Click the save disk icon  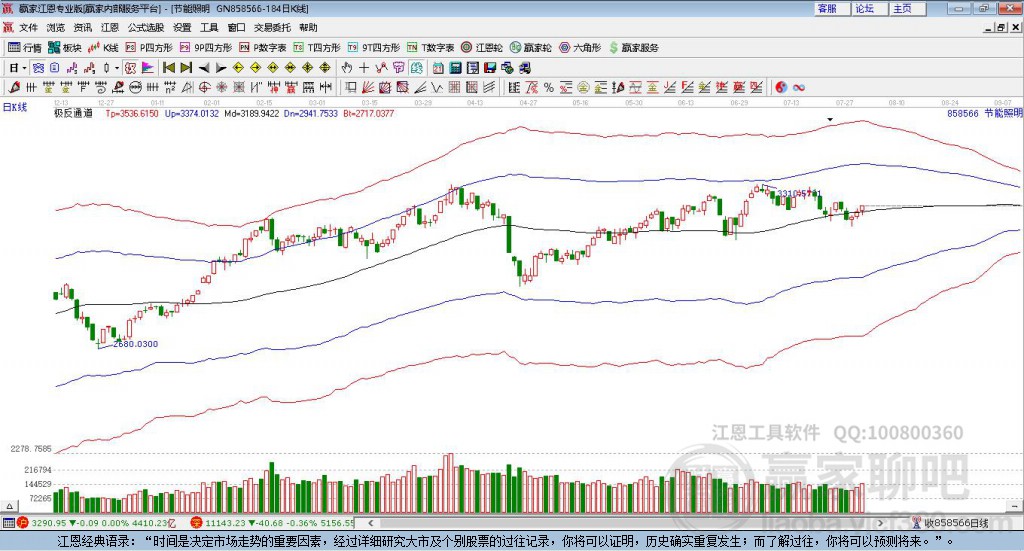[490, 68]
